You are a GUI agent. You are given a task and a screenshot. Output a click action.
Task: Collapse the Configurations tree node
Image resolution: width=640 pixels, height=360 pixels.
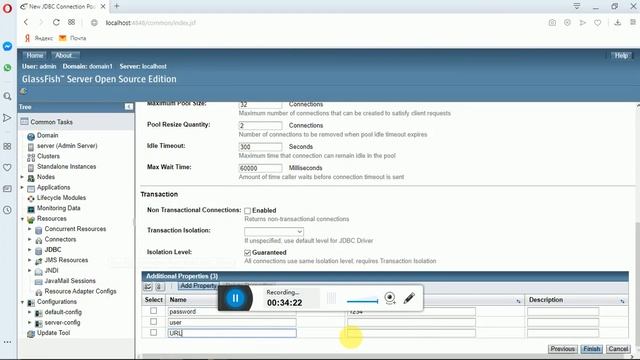[22, 302]
